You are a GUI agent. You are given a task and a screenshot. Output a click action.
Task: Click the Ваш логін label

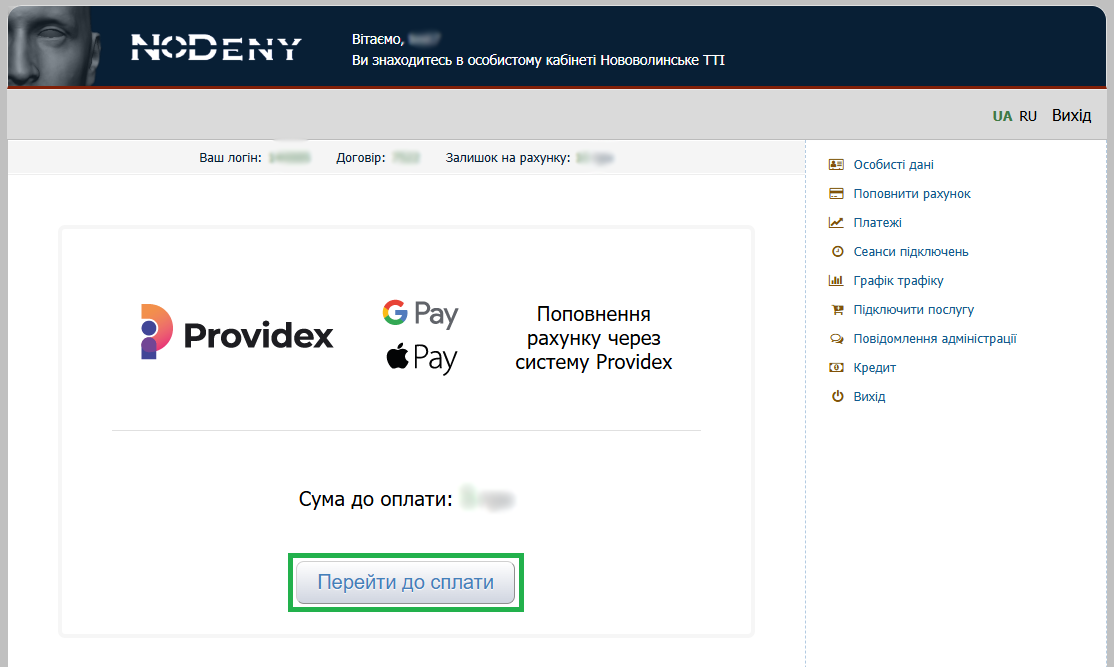coord(230,158)
